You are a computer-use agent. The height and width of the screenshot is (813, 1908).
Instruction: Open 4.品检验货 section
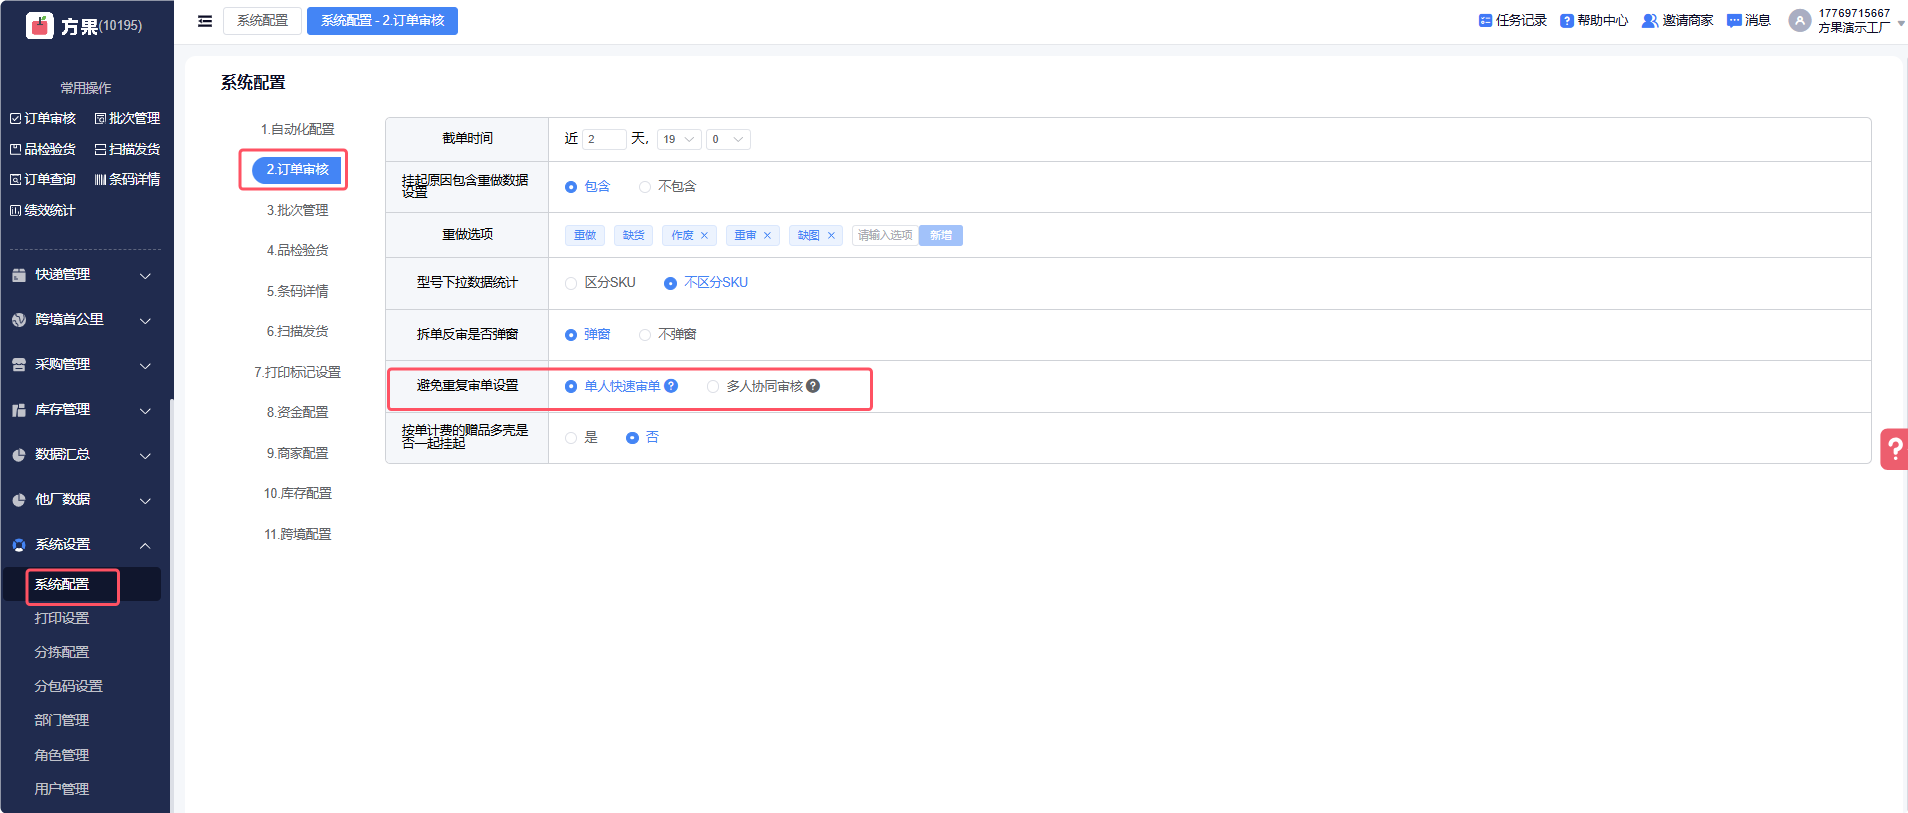pos(298,250)
